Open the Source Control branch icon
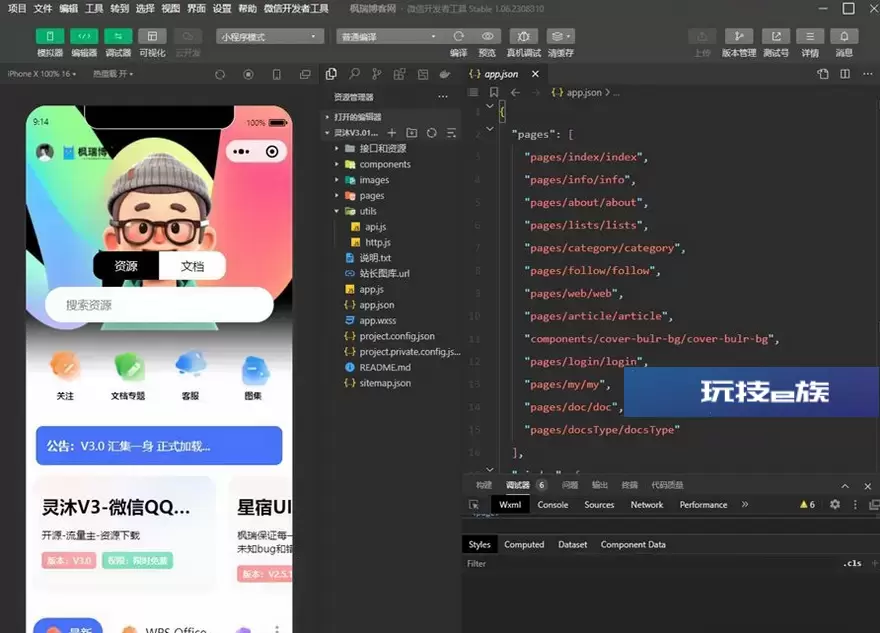The width and height of the screenshot is (880, 633). [x=377, y=74]
